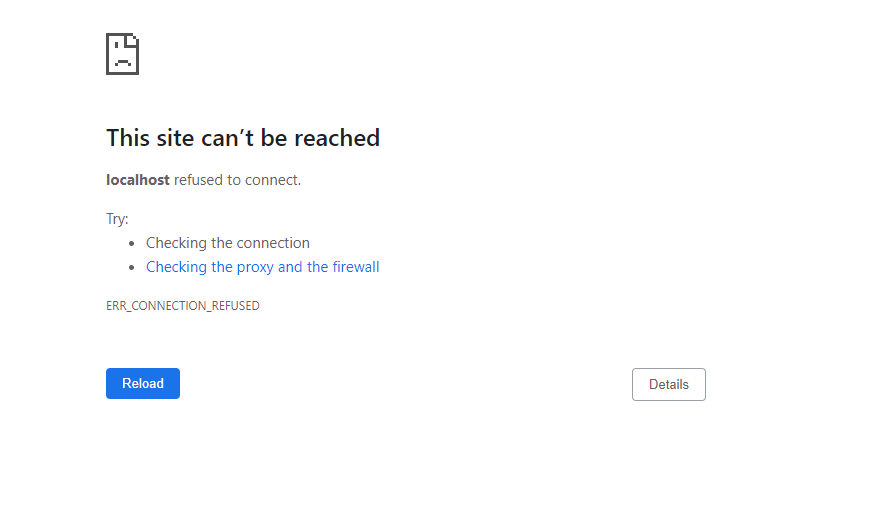This screenshot has width=874, height=526.
Task: Click the bullet before 'Checking the connection'
Action: (x=132, y=243)
